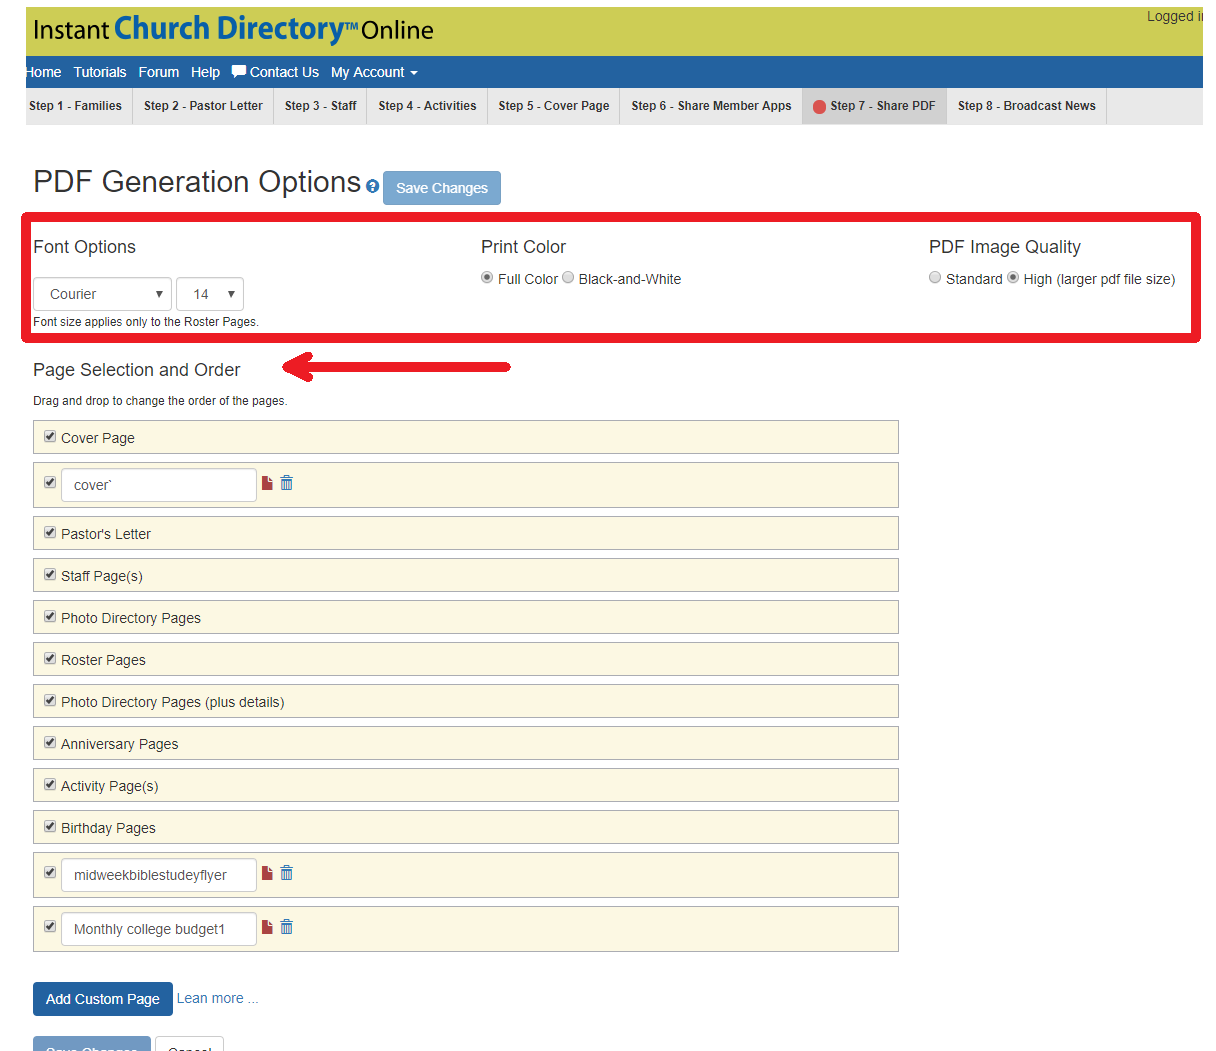Uncheck the Birthday Pages checkbox
Viewport: 1216px width, 1051px height.
(50, 826)
